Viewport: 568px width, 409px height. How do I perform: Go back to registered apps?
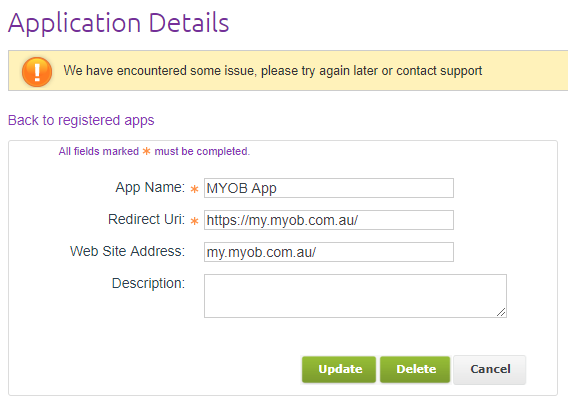[81, 120]
